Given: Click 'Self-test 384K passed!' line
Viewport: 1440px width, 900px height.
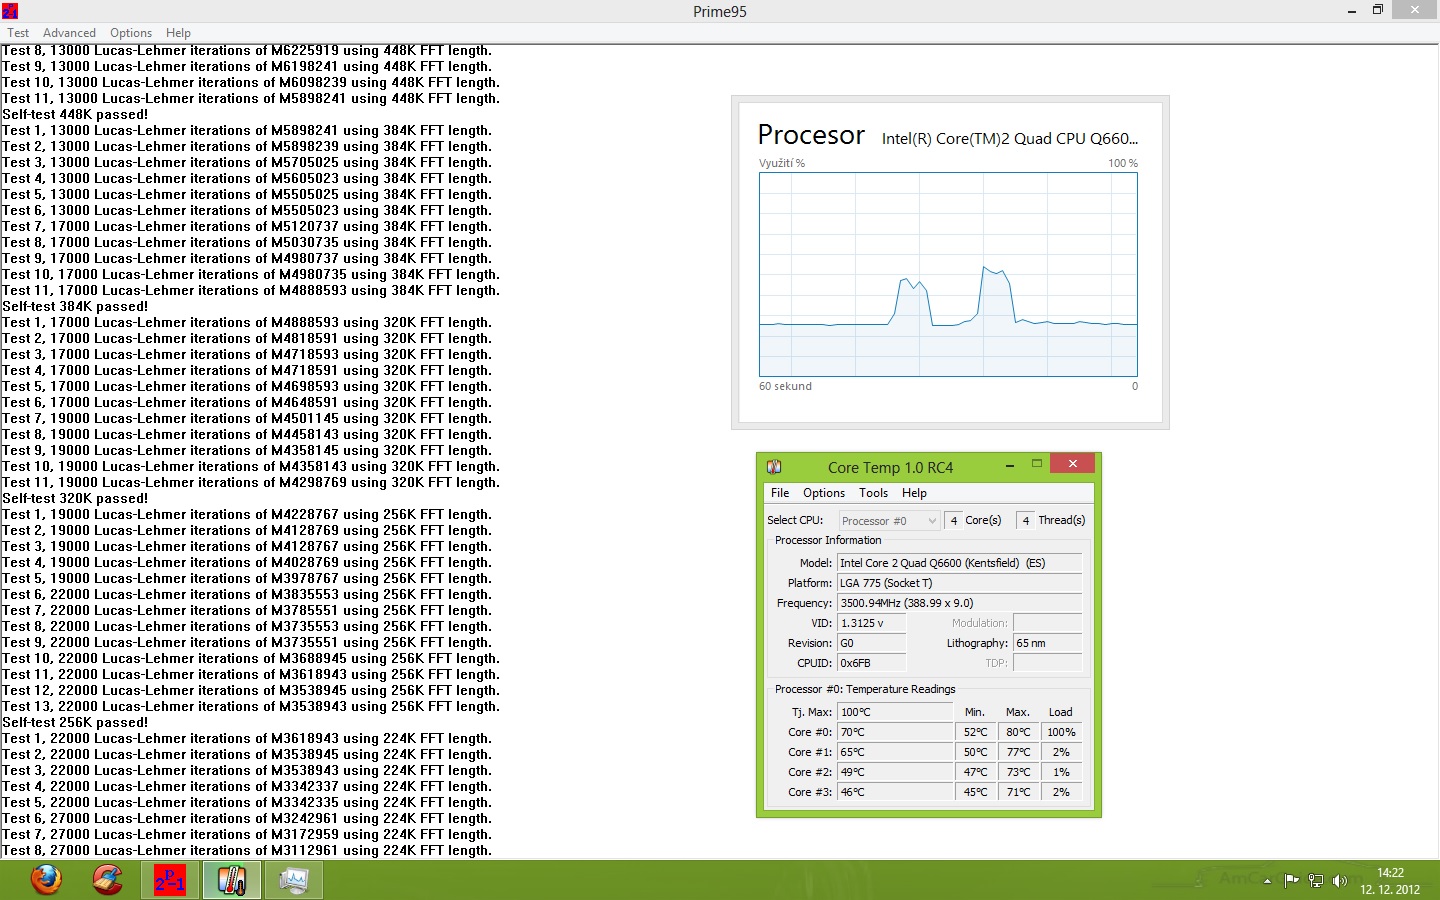Looking at the screenshot, I should pyautogui.click(x=75, y=307).
